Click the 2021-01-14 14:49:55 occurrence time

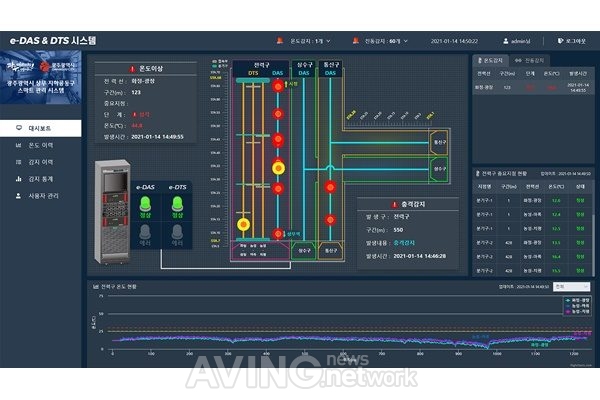(x=157, y=137)
